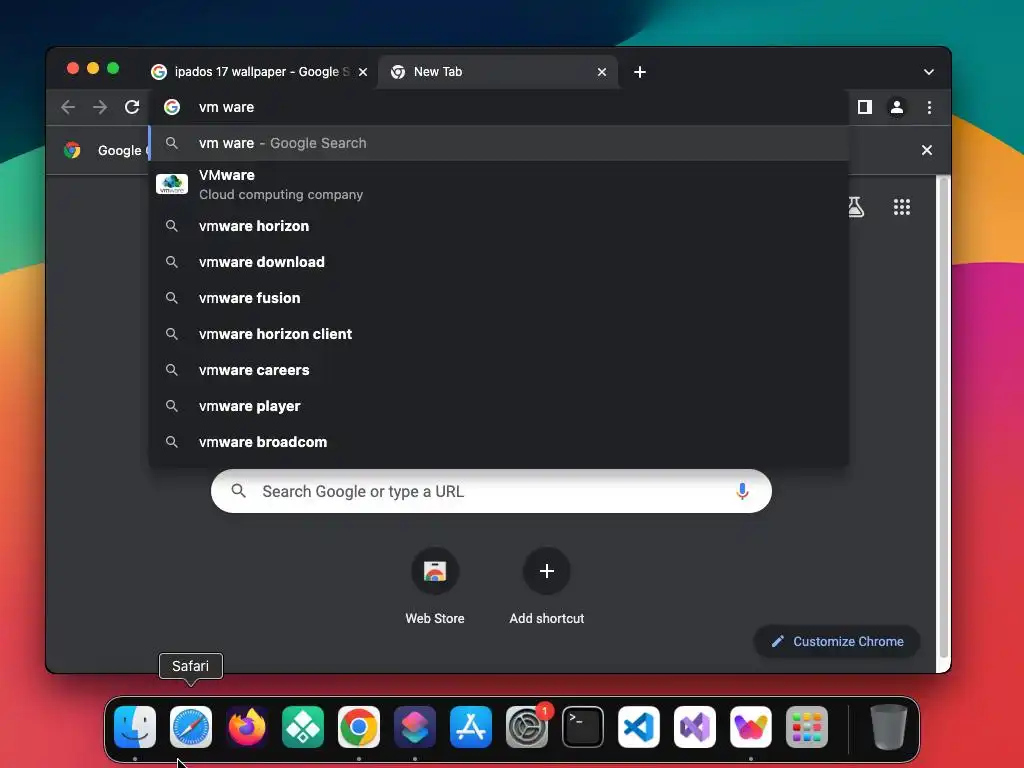The height and width of the screenshot is (768, 1024).
Task: Open Chrome three-dot menu
Action: tap(929, 107)
